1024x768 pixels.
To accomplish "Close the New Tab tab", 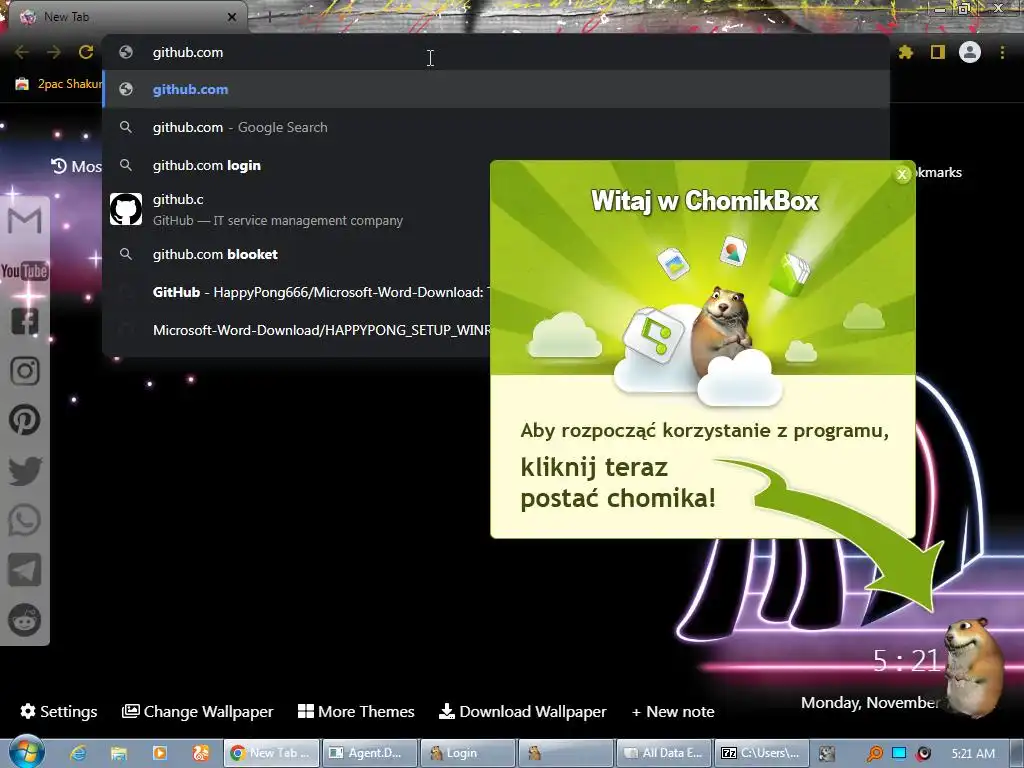I will tap(232, 17).
